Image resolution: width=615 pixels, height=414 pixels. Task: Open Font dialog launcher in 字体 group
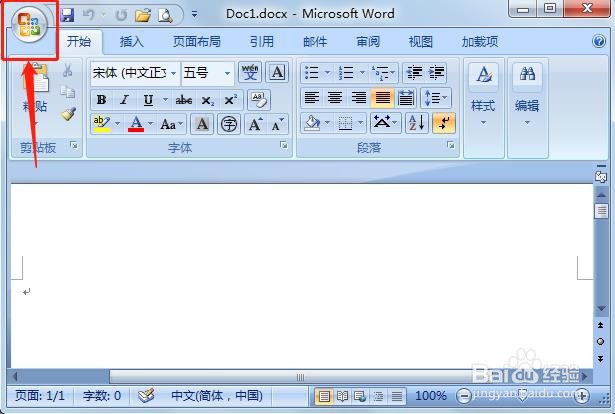[x=284, y=146]
